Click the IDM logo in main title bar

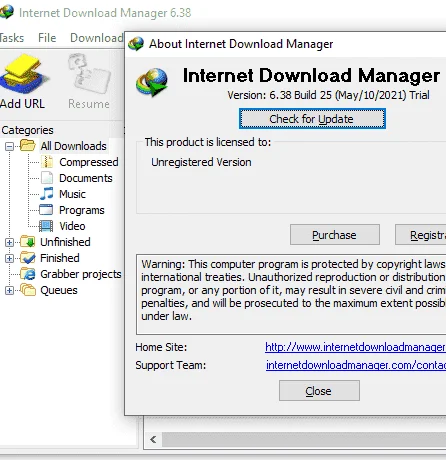point(6,12)
